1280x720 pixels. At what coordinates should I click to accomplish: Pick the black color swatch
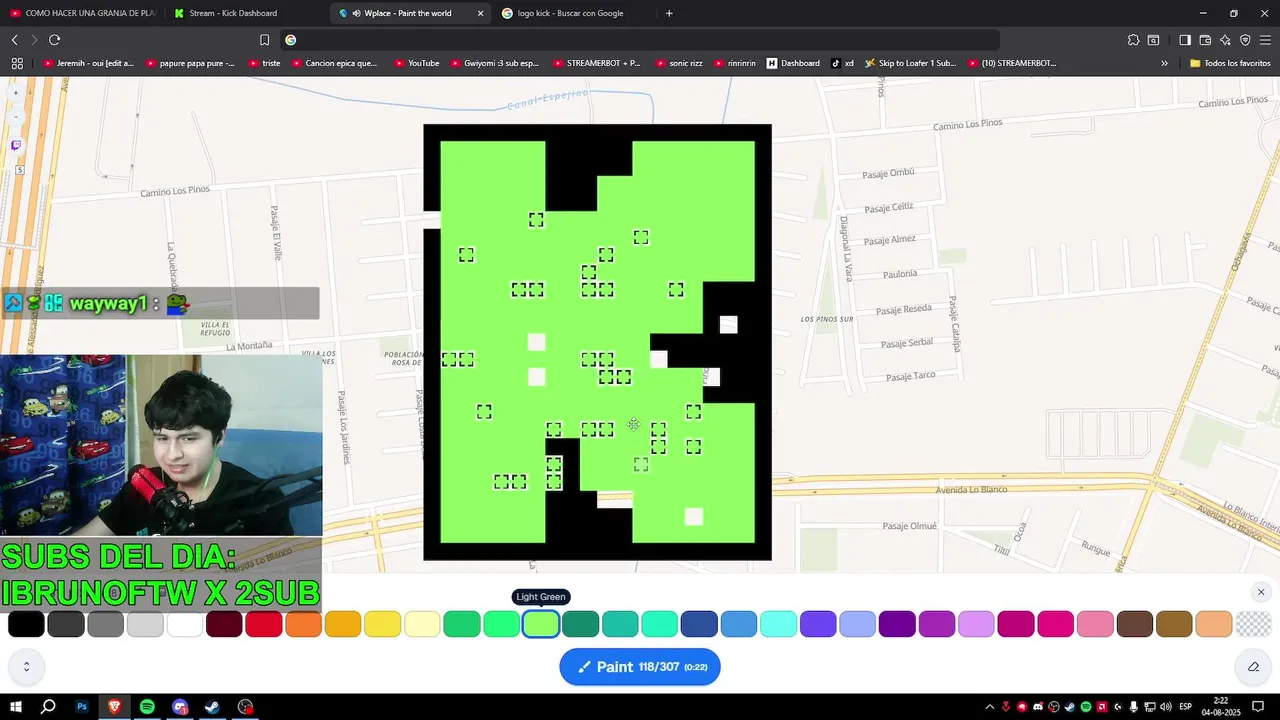pyautogui.click(x=26, y=624)
